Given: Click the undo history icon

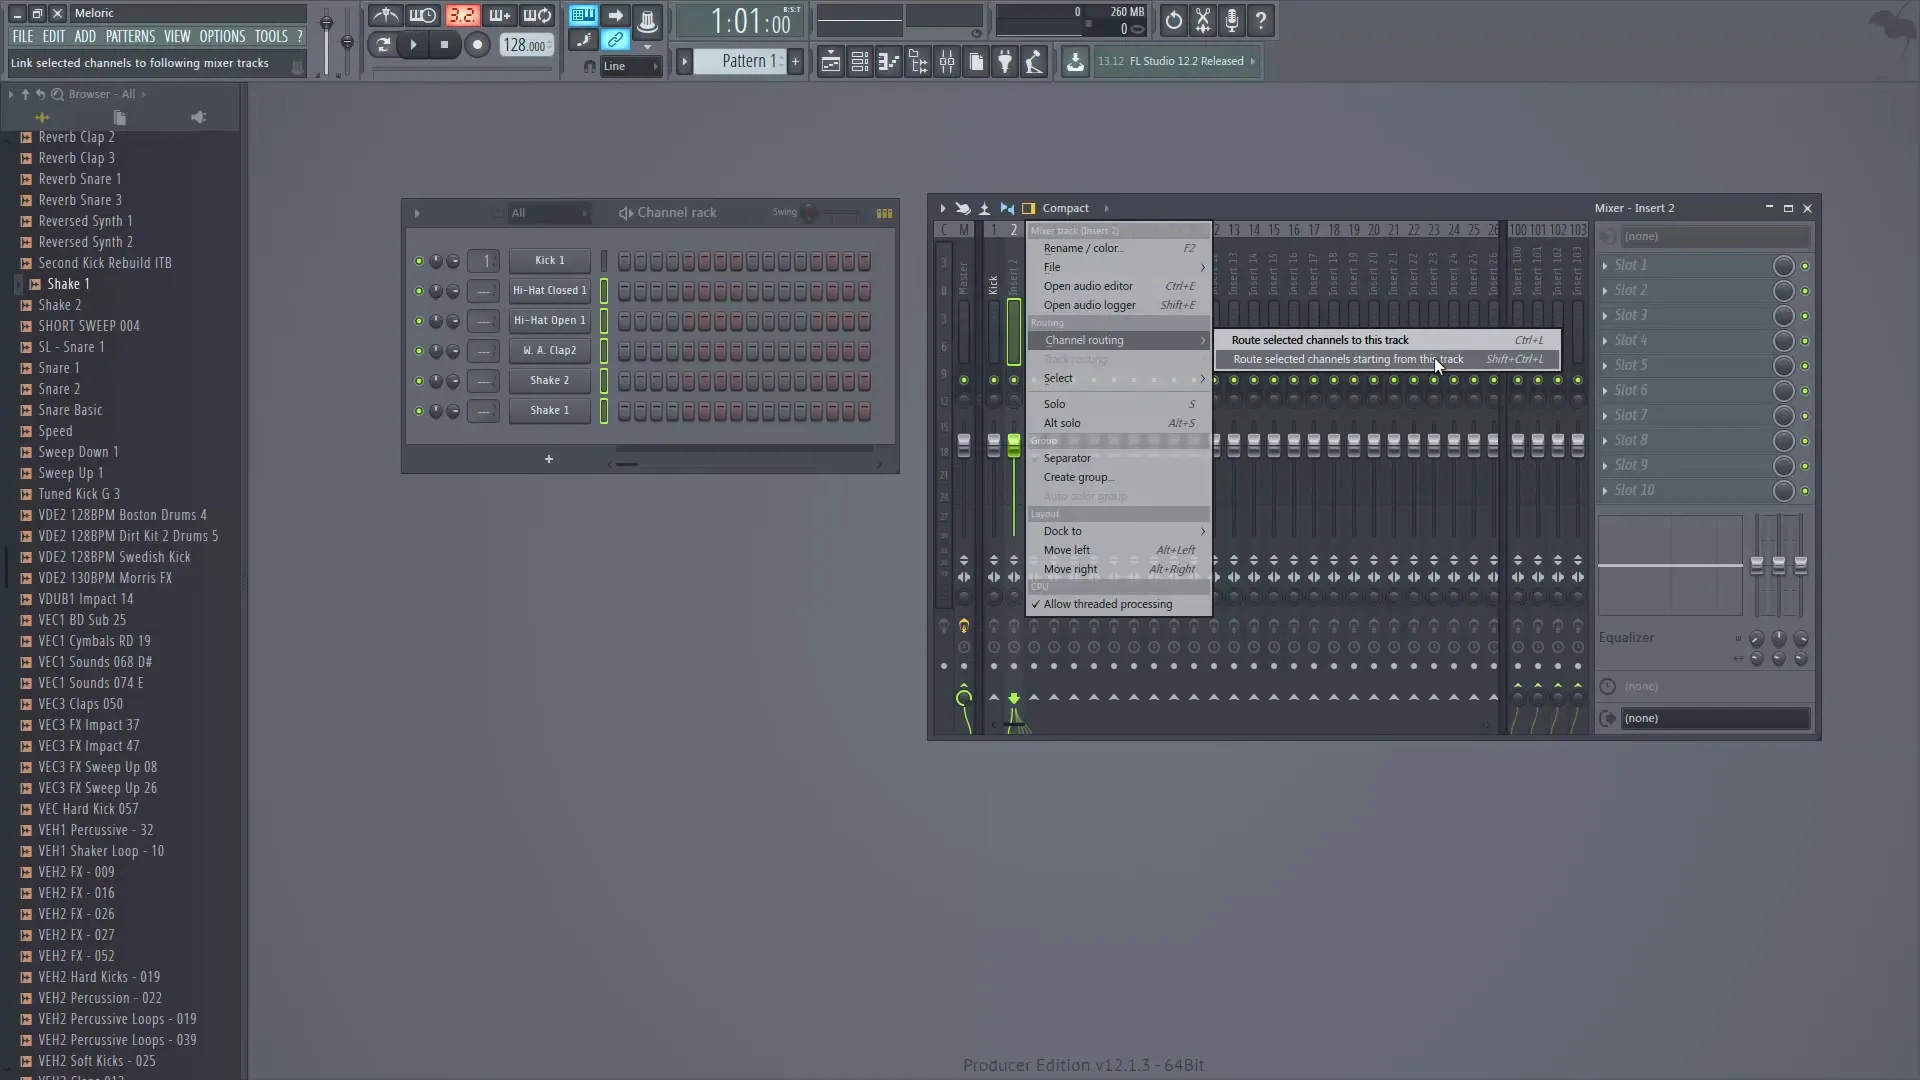Looking at the screenshot, I should coord(1173,20).
